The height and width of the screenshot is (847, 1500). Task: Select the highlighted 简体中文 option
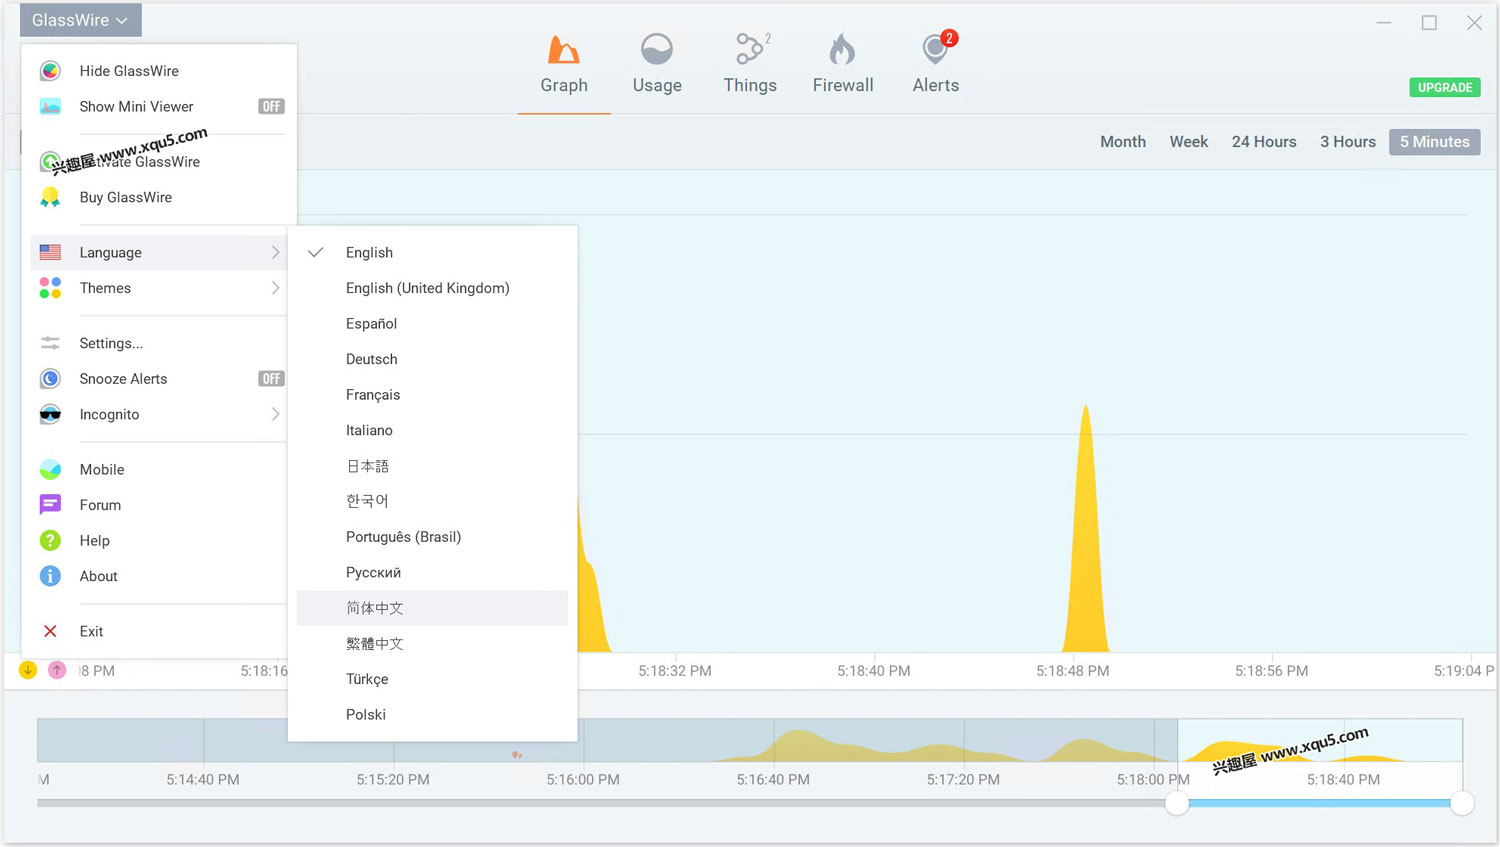(x=432, y=608)
